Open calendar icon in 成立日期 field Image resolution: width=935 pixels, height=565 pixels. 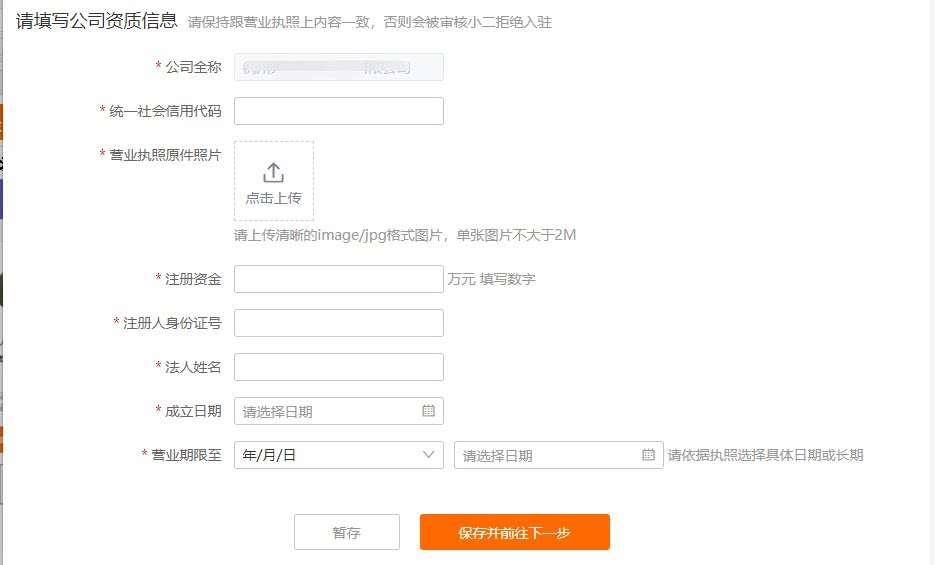pos(428,411)
